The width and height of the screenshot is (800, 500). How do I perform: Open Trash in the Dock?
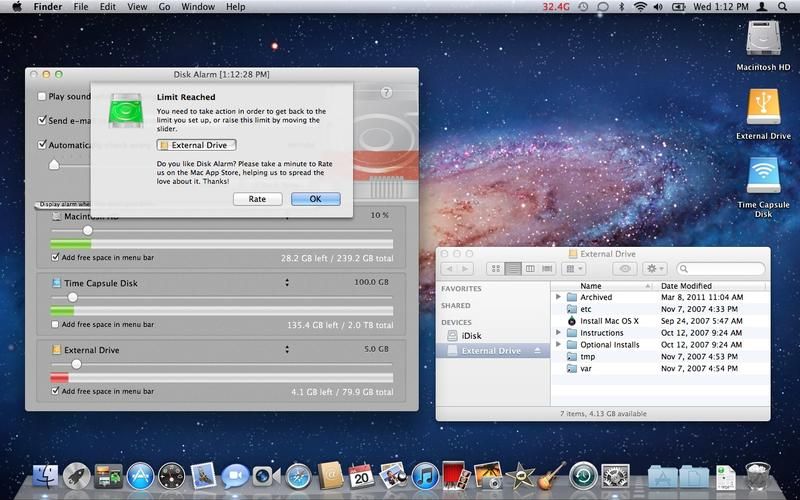click(x=758, y=476)
